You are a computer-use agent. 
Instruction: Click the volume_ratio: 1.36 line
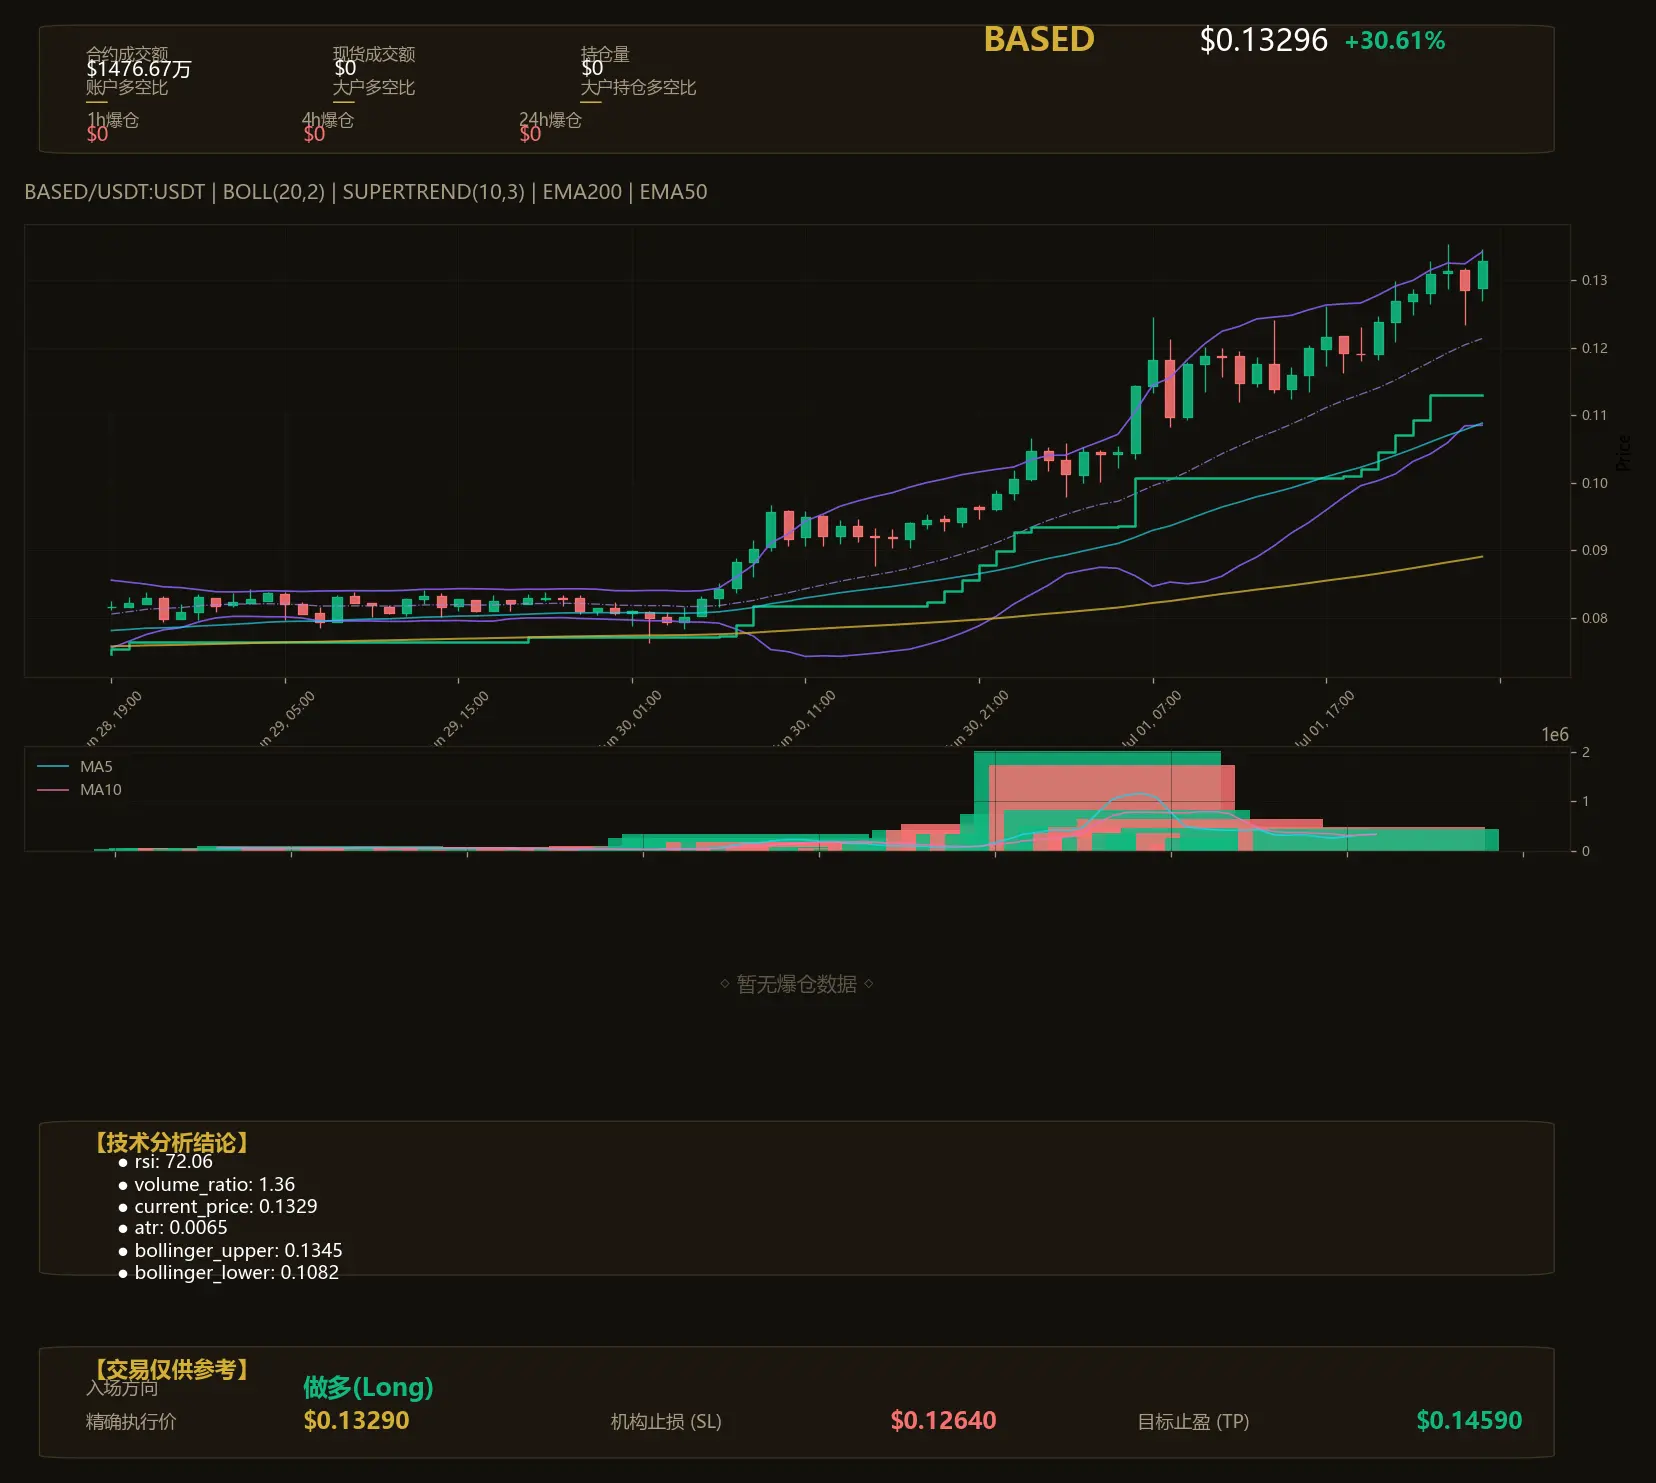206,1185
